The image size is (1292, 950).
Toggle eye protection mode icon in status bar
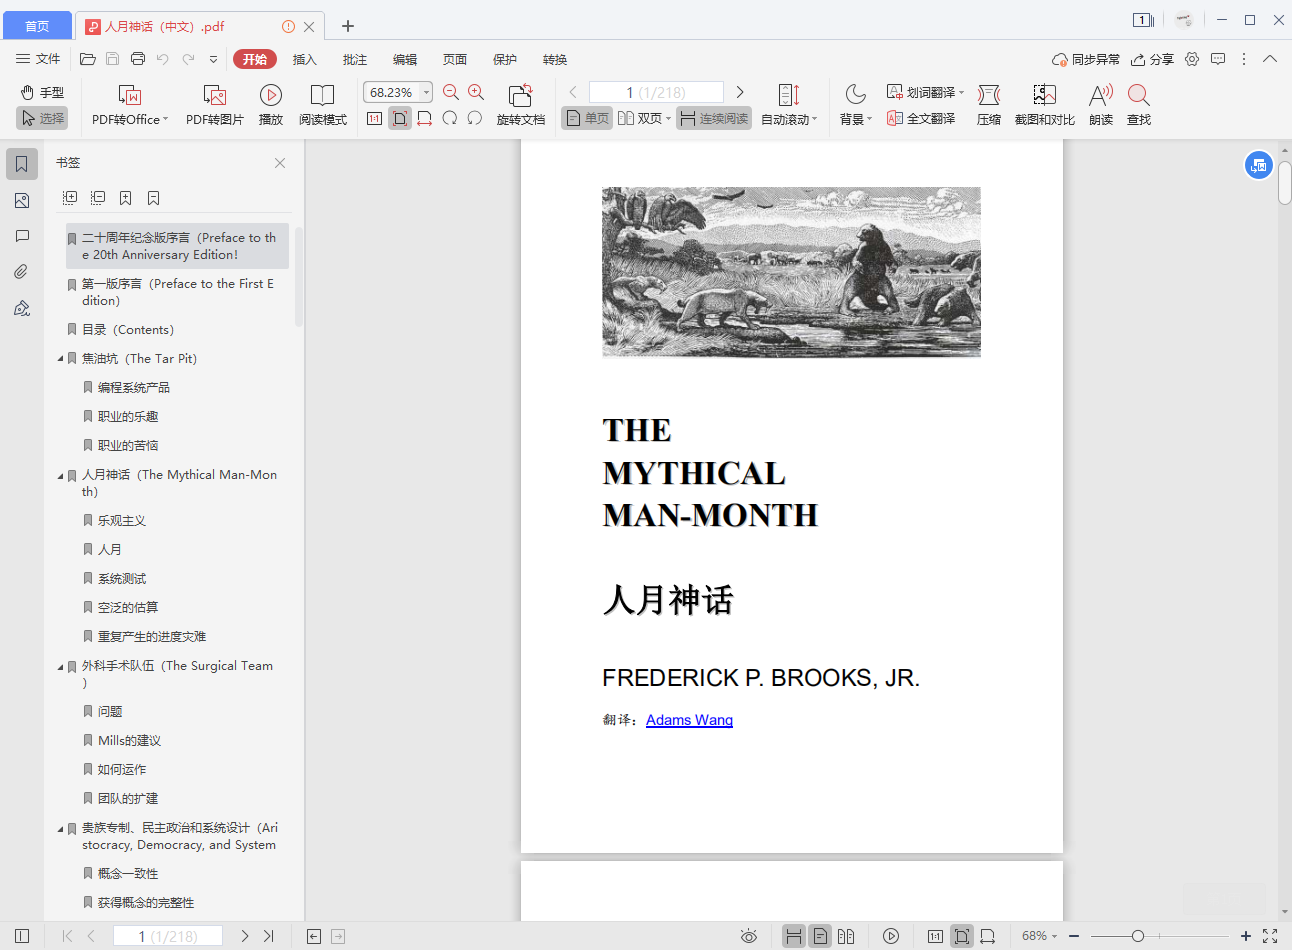749,936
